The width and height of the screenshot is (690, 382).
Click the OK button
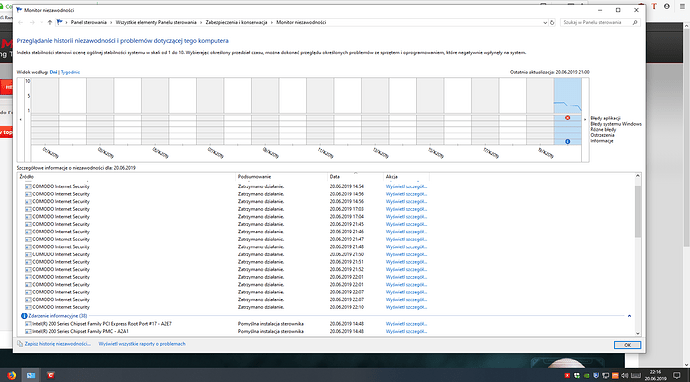tap(628, 345)
